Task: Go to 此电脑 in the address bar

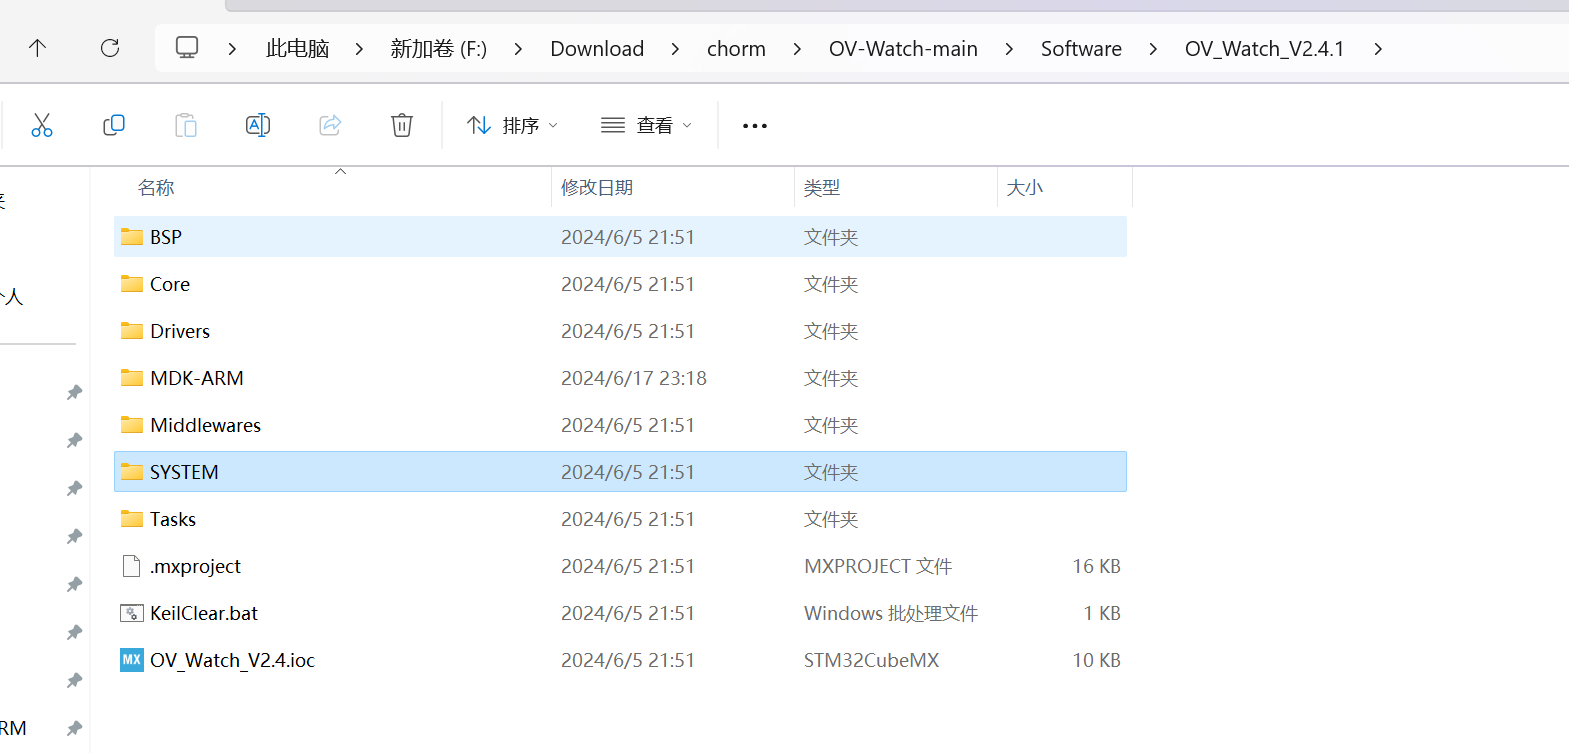Action: coord(298,49)
